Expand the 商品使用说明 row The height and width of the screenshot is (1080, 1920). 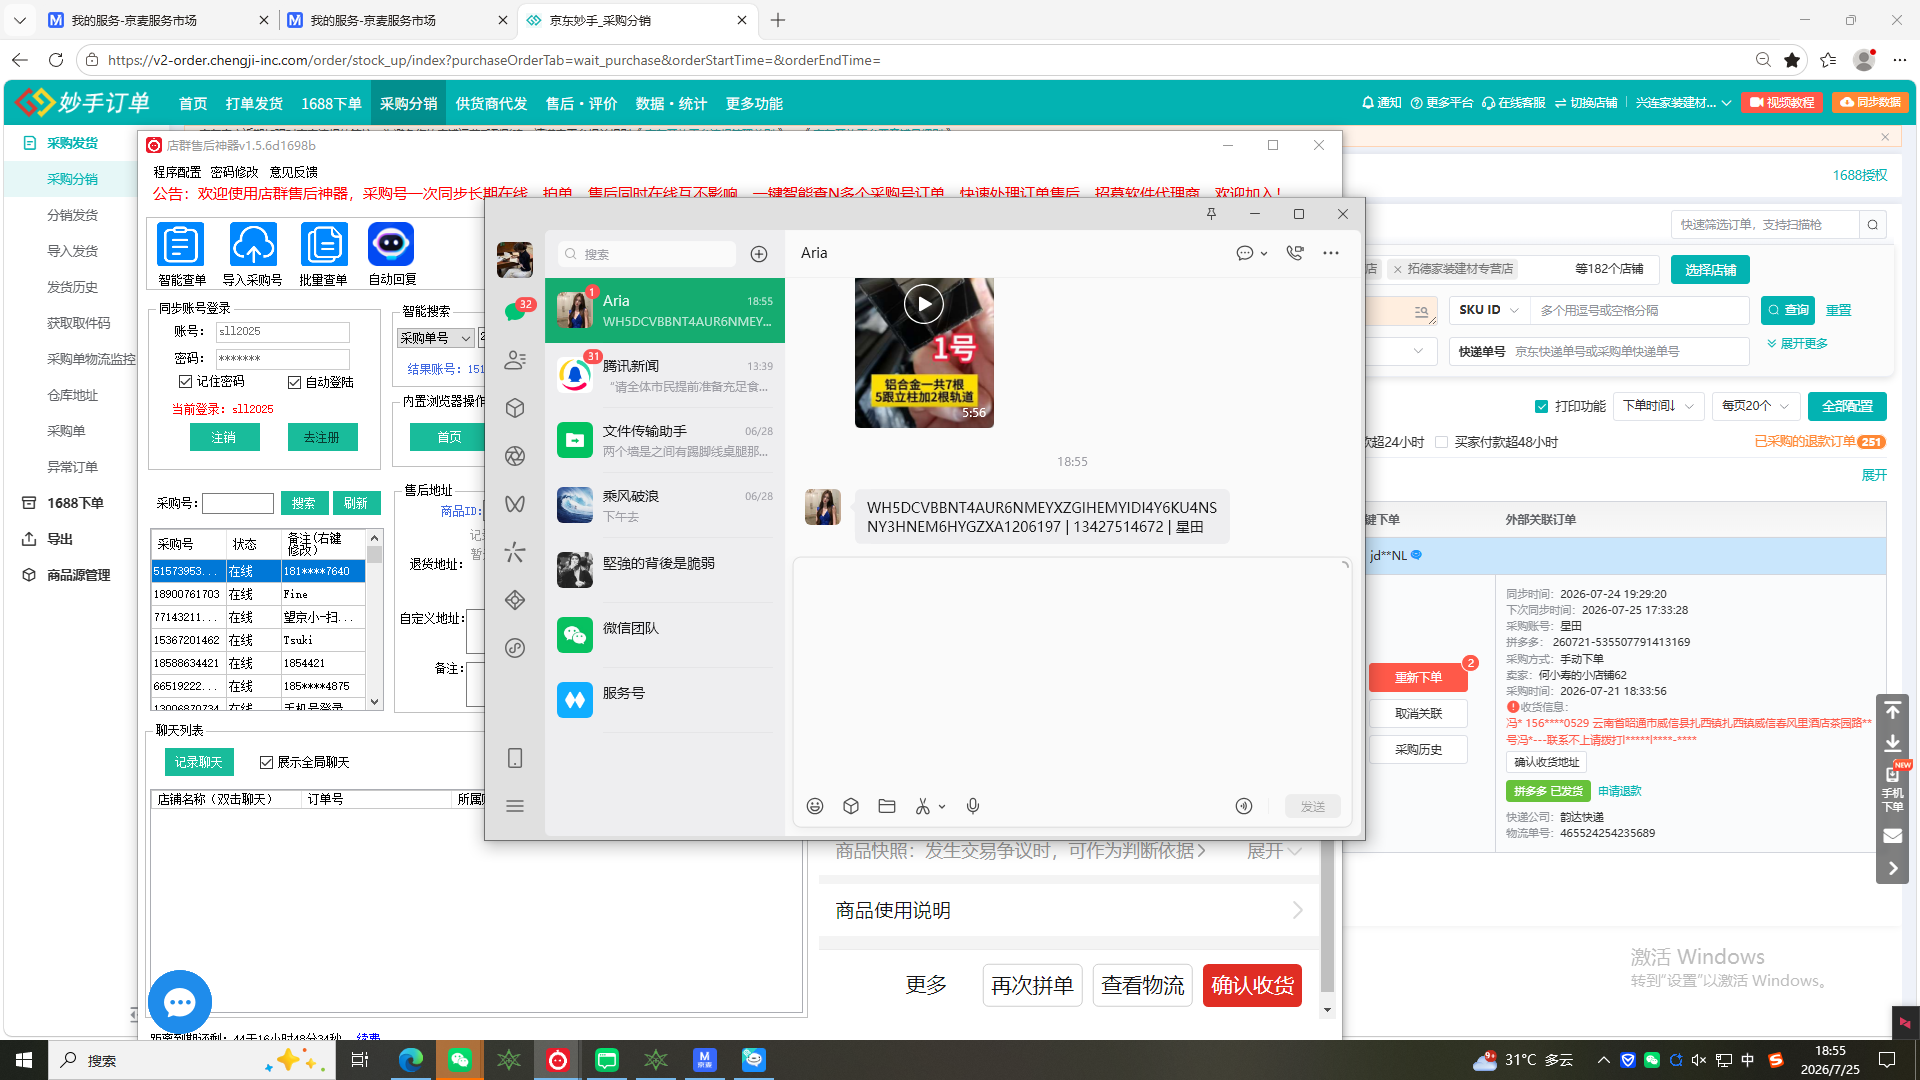click(1069, 910)
